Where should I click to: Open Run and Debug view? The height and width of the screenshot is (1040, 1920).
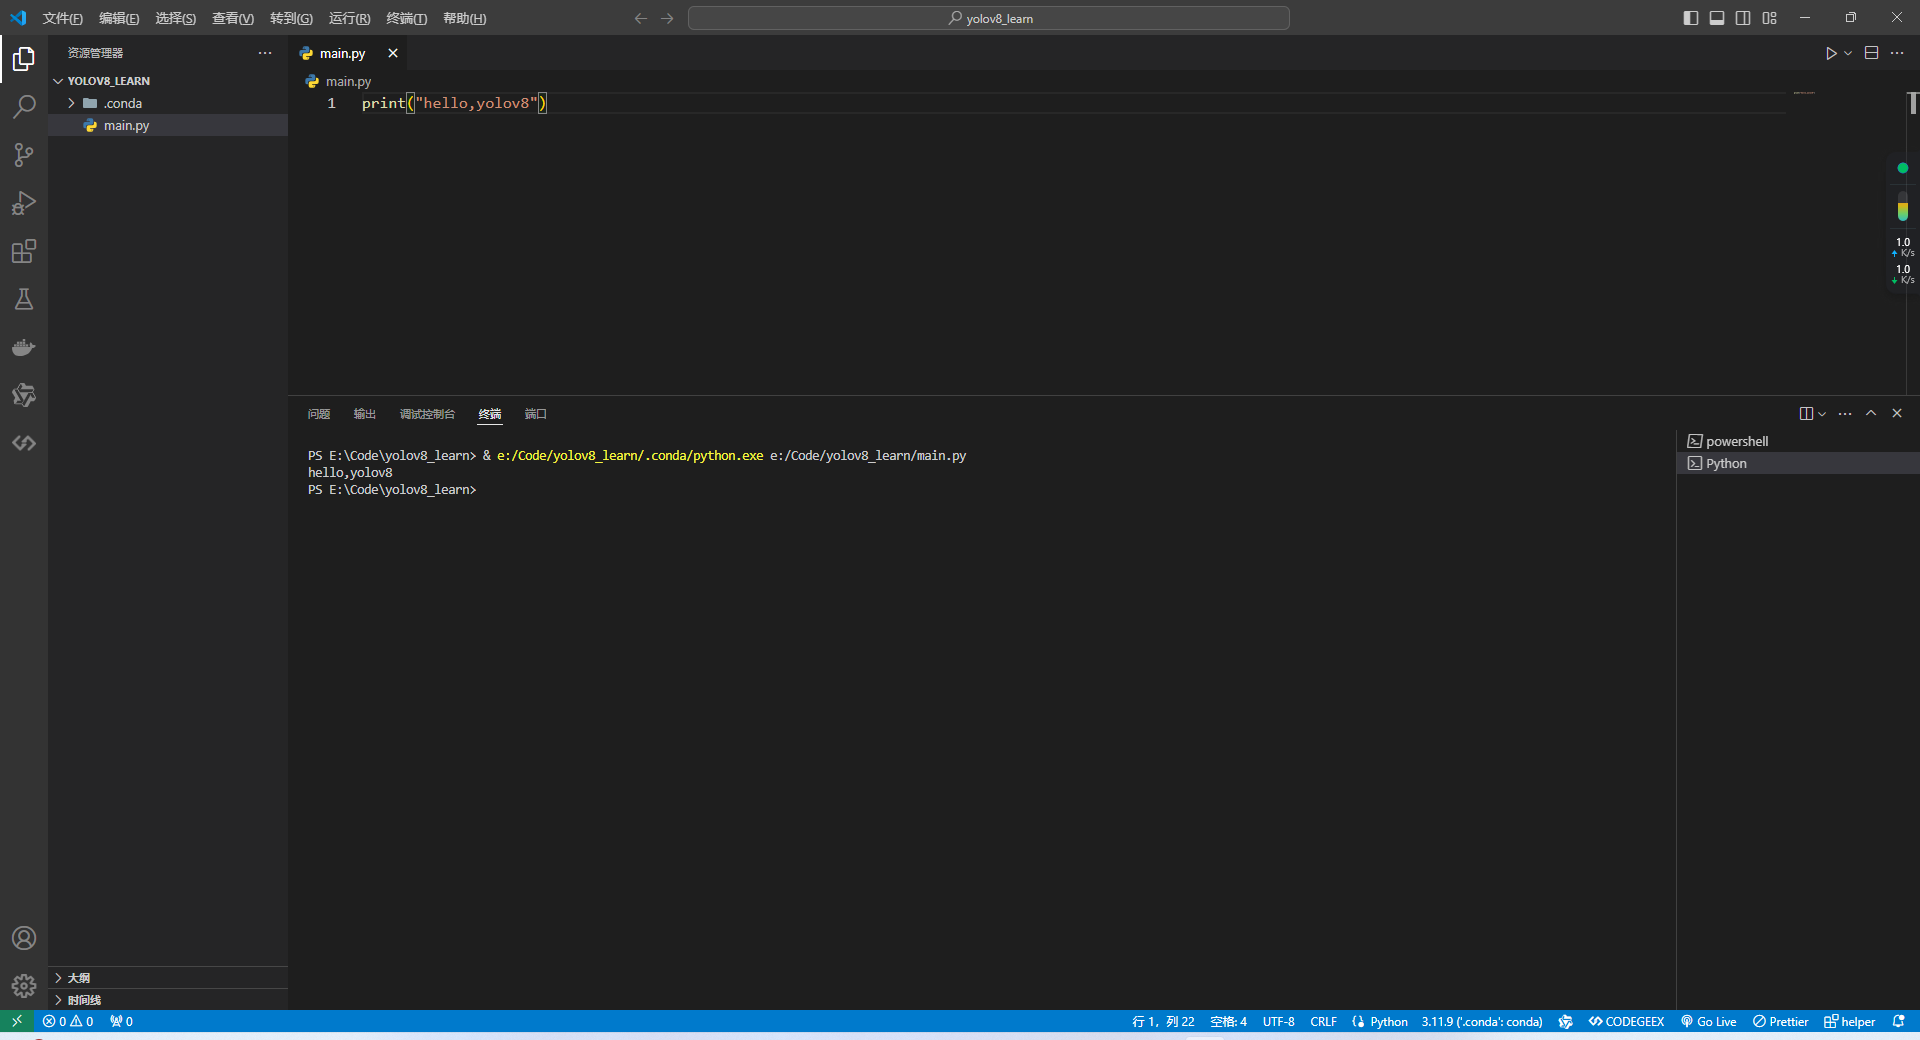click(x=24, y=203)
